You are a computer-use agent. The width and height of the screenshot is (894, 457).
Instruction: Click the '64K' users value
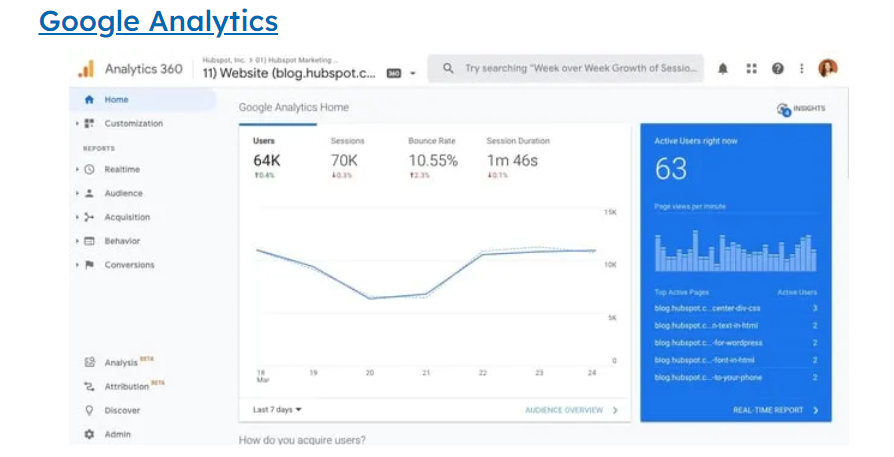(267, 161)
